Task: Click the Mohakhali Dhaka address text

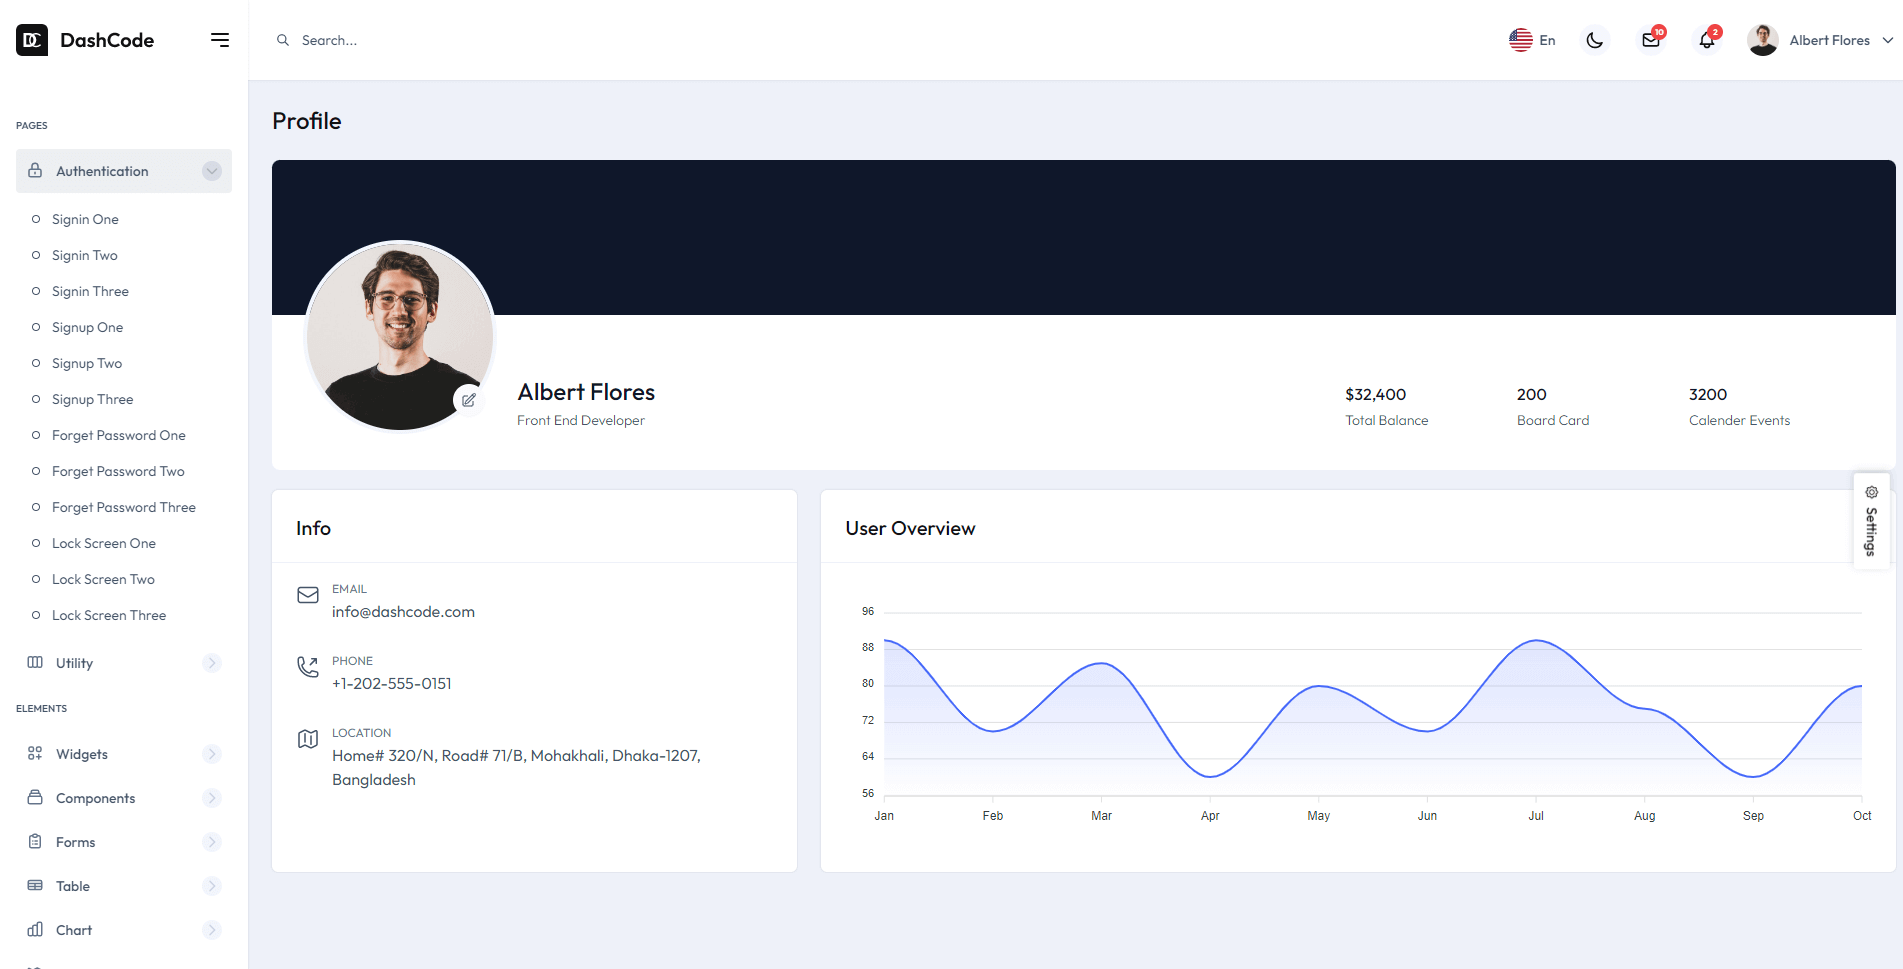Action: click(516, 768)
